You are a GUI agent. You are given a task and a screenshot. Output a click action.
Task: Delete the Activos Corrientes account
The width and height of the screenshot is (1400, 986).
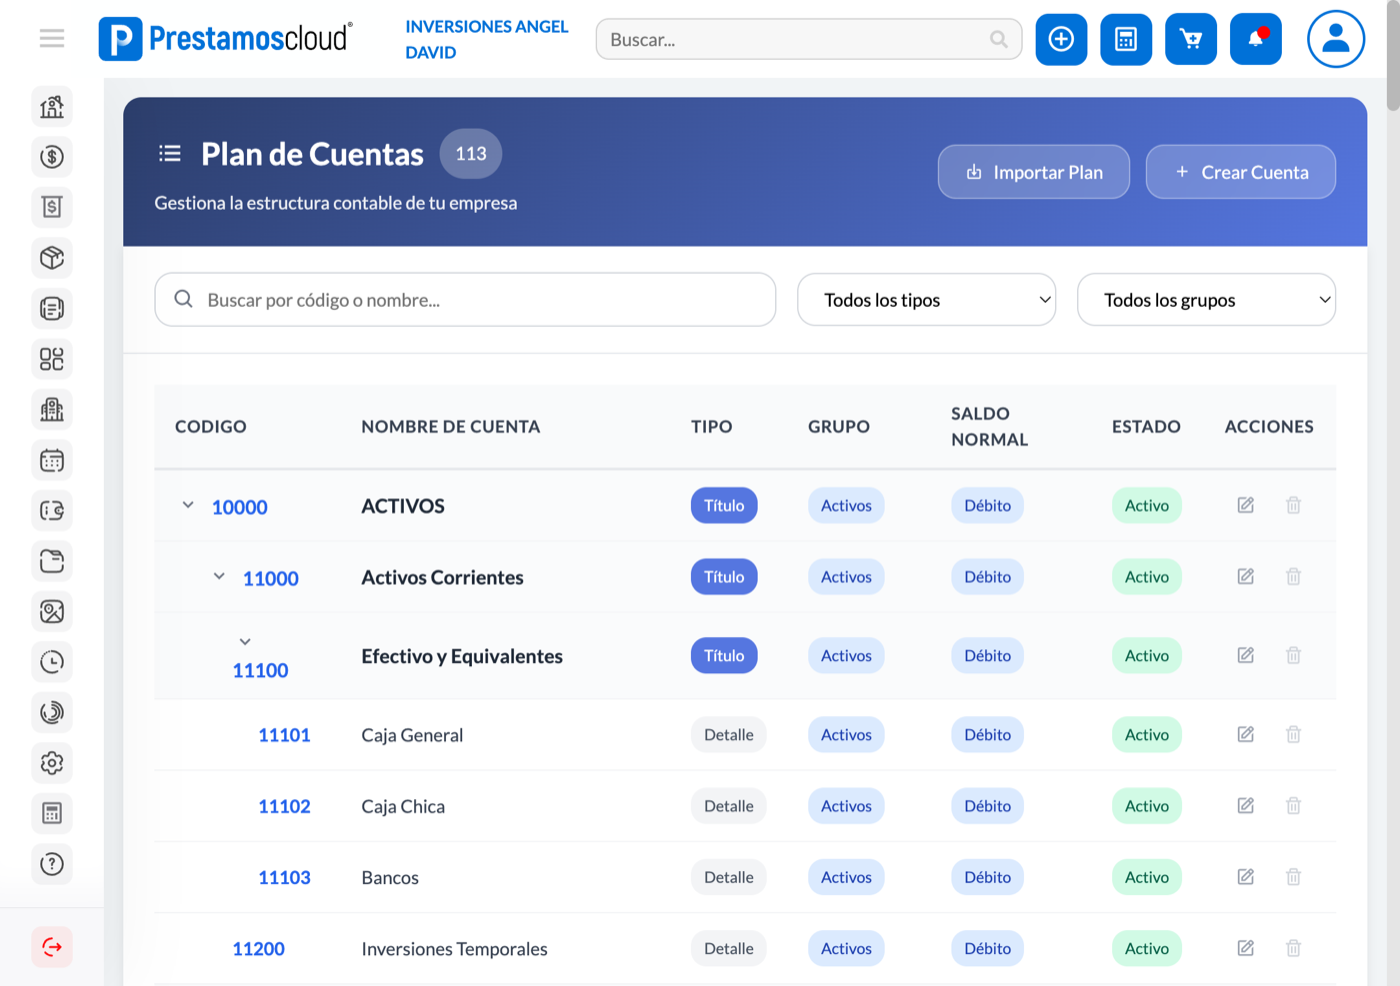(x=1293, y=577)
